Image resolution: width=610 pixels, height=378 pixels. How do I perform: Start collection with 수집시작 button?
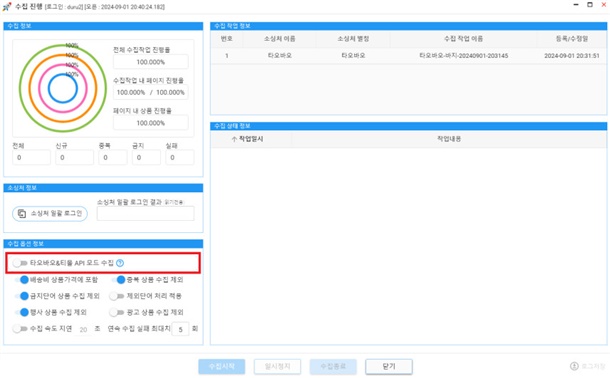[x=222, y=366]
